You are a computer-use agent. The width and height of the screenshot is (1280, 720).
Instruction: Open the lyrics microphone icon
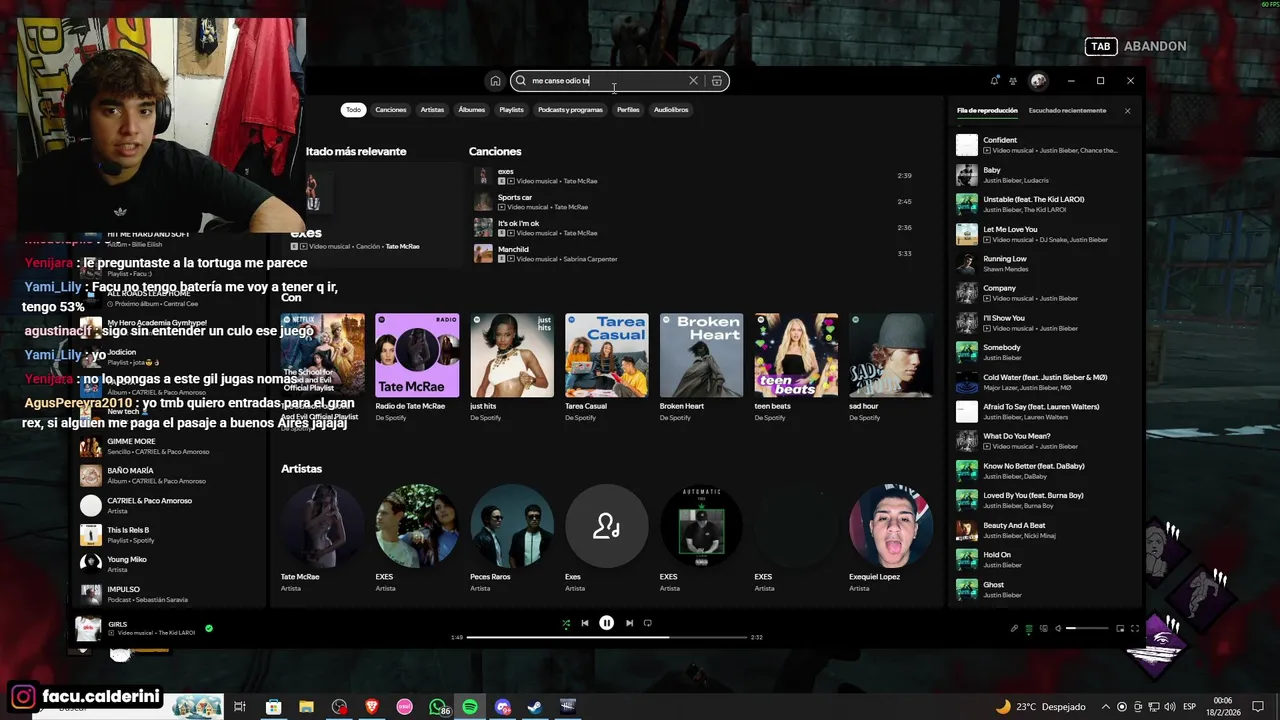[1014, 629]
